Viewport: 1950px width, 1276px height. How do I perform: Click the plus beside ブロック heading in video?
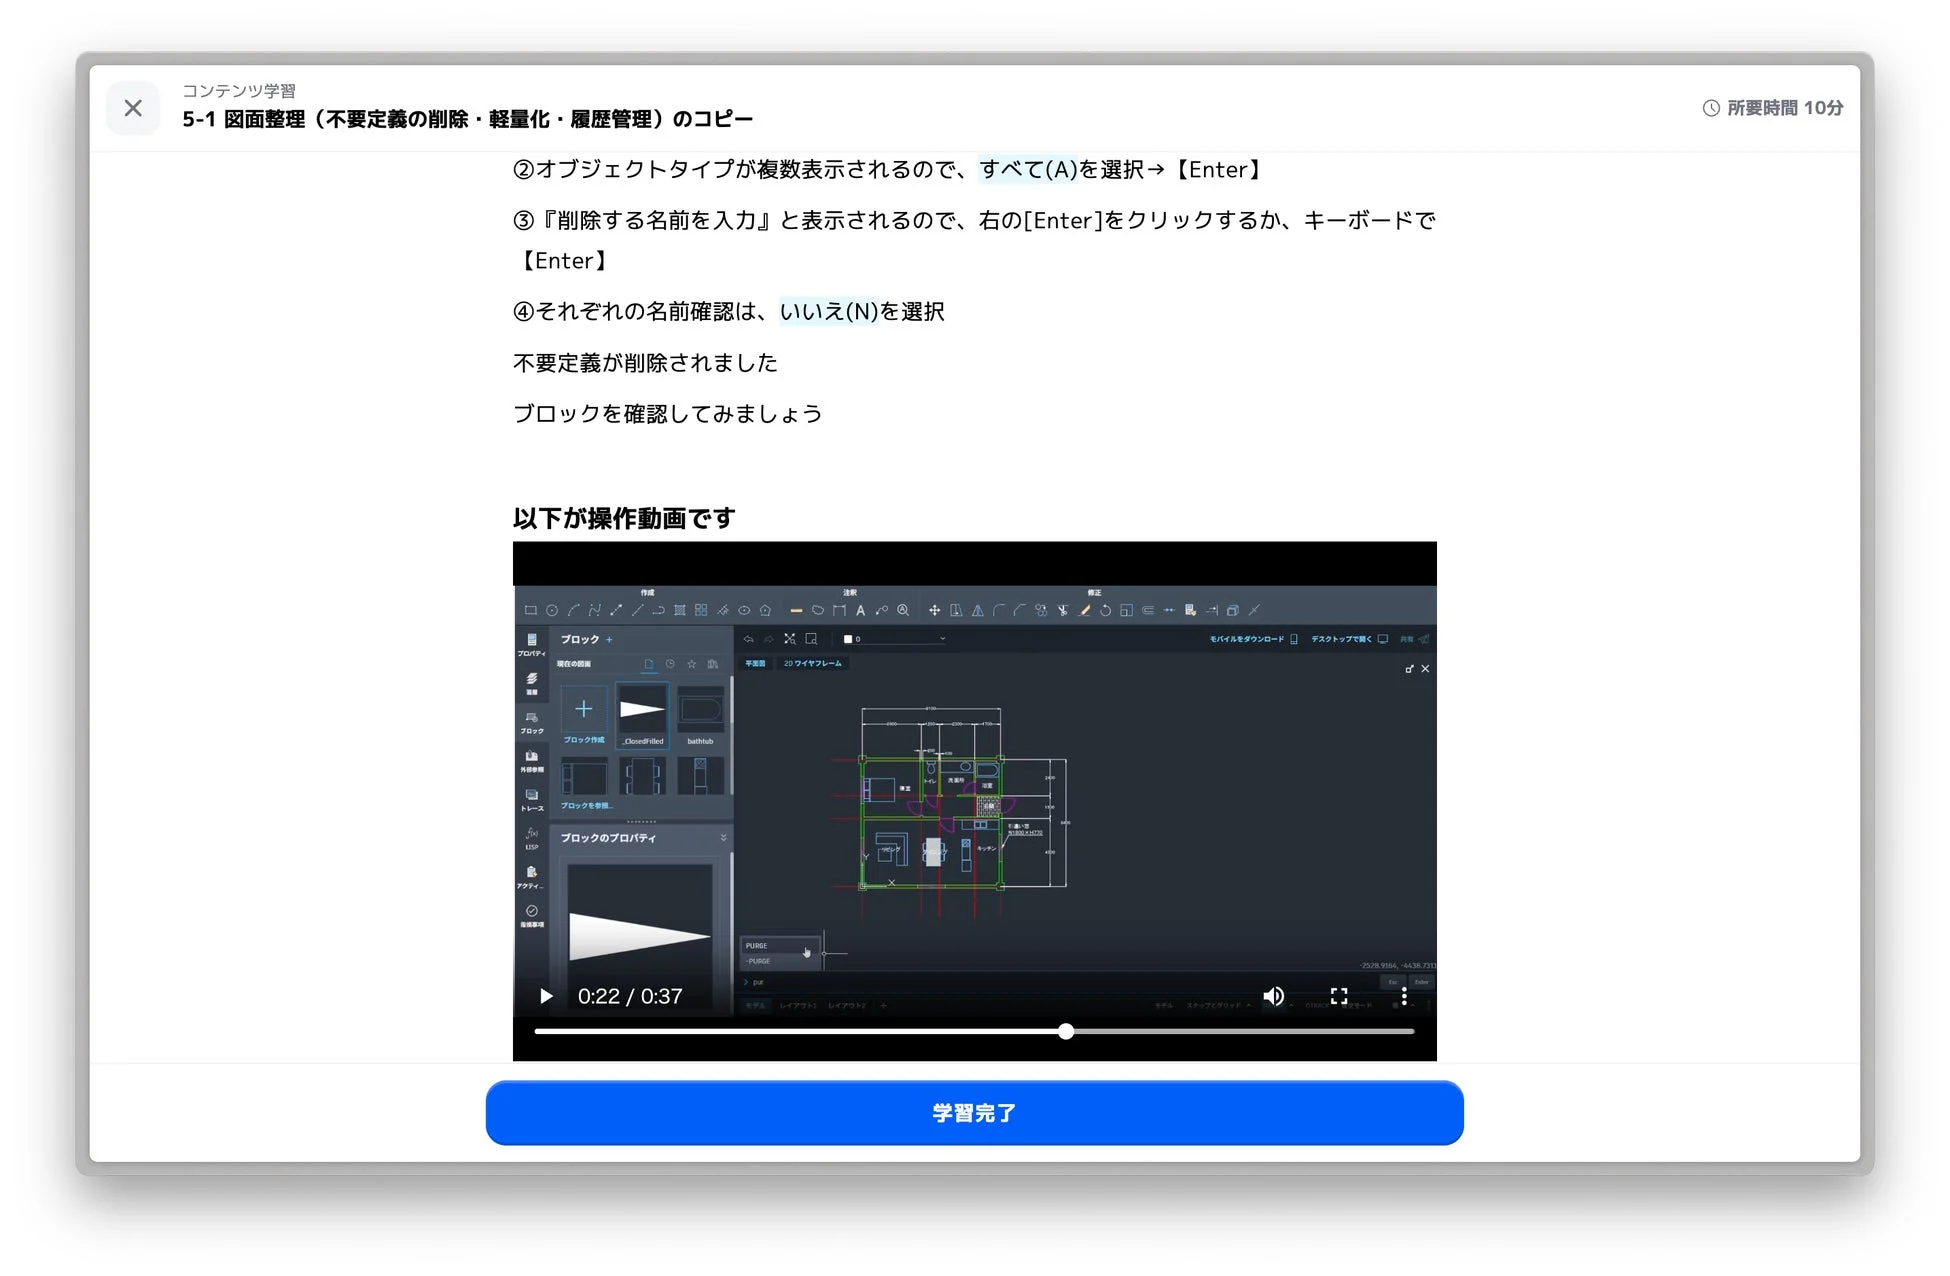click(x=609, y=640)
